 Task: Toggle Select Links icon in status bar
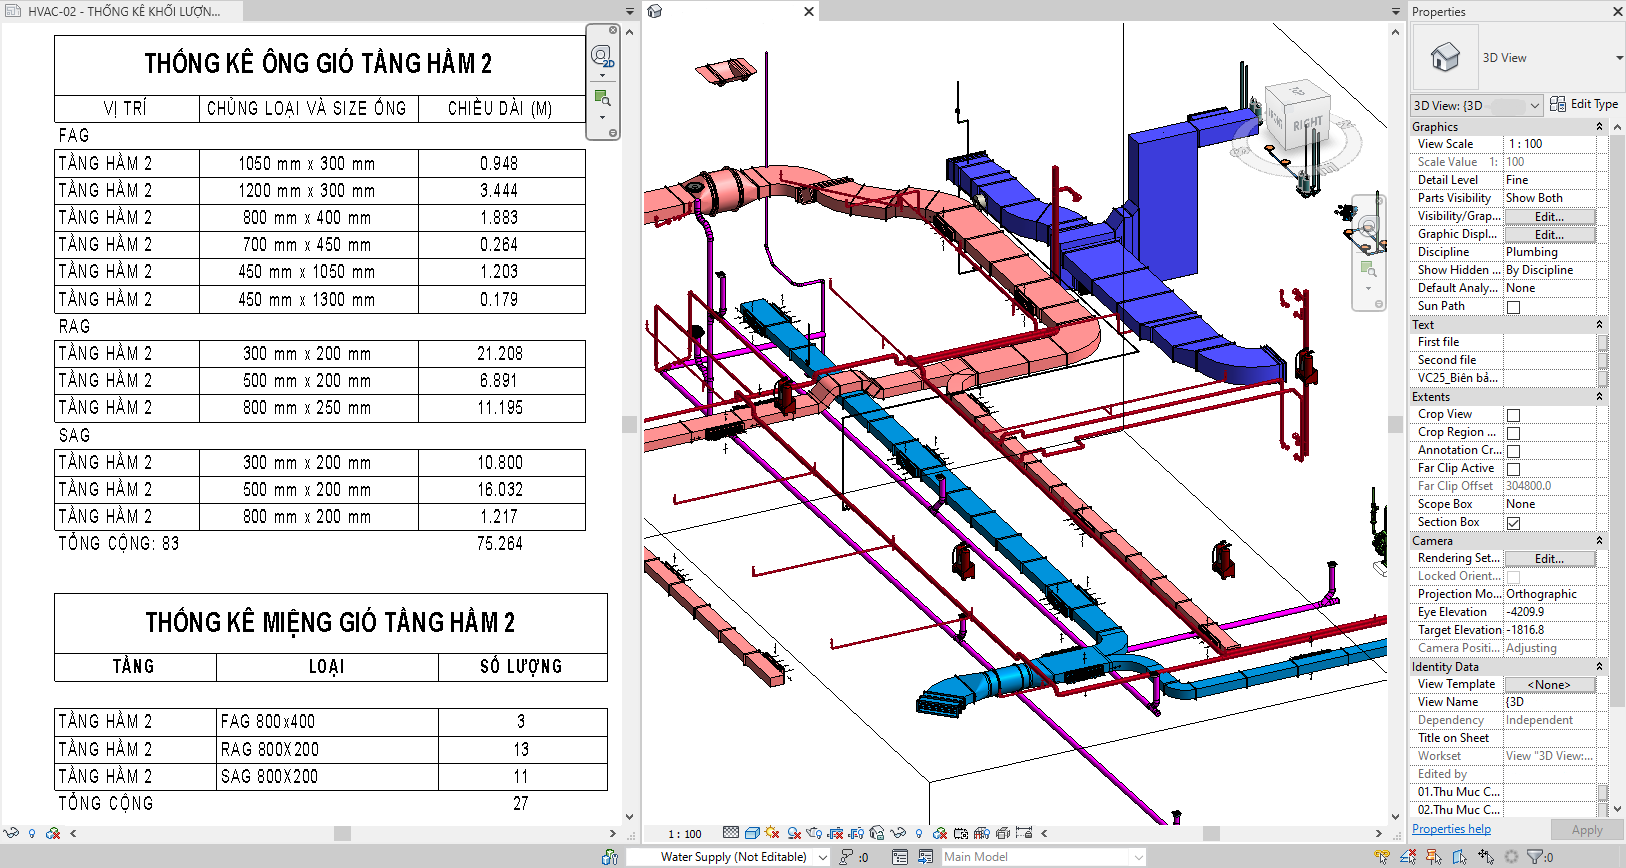coord(1381,857)
